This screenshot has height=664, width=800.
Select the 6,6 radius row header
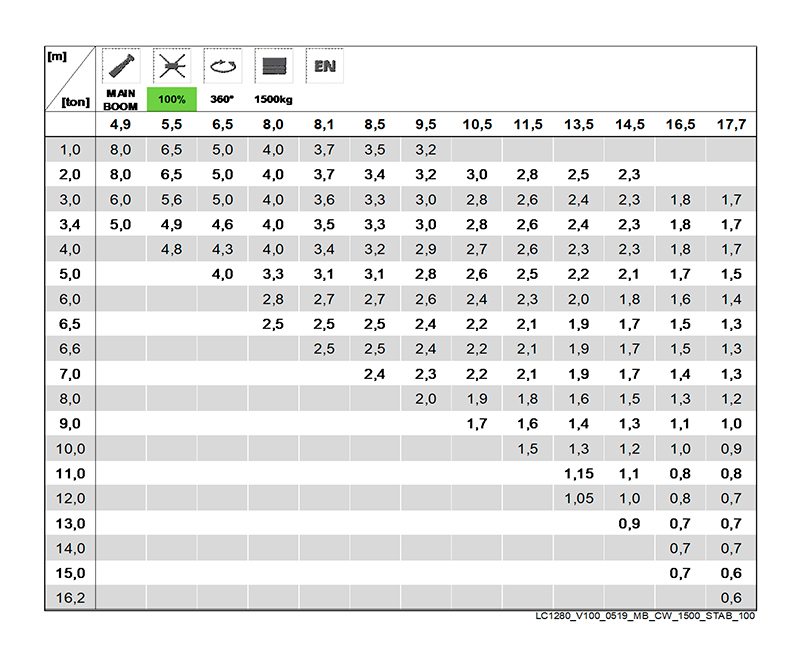pos(69,348)
